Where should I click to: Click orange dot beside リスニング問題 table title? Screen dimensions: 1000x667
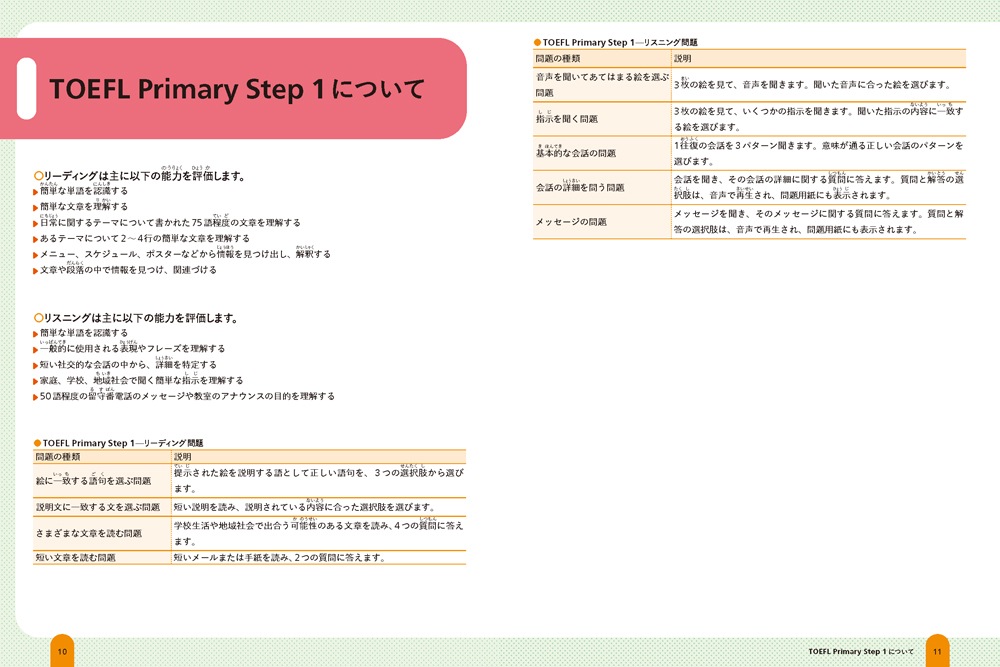537,43
